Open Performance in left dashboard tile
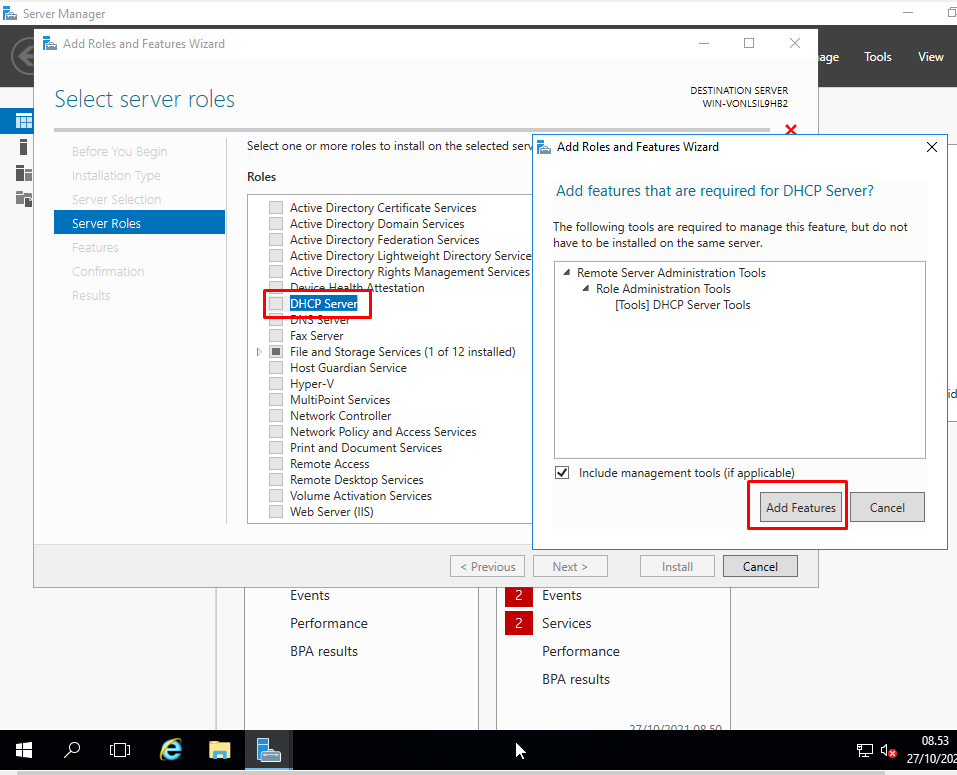 point(328,623)
